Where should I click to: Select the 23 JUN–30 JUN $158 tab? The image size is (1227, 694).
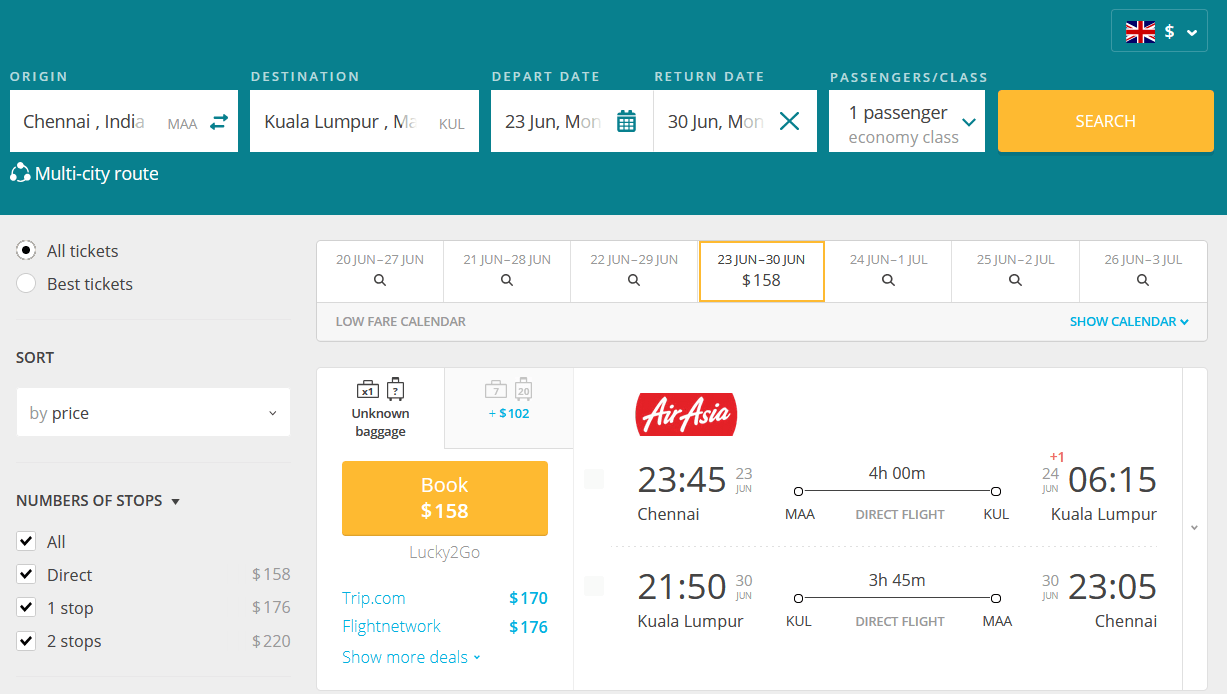pyautogui.click(x=761, y=271)
